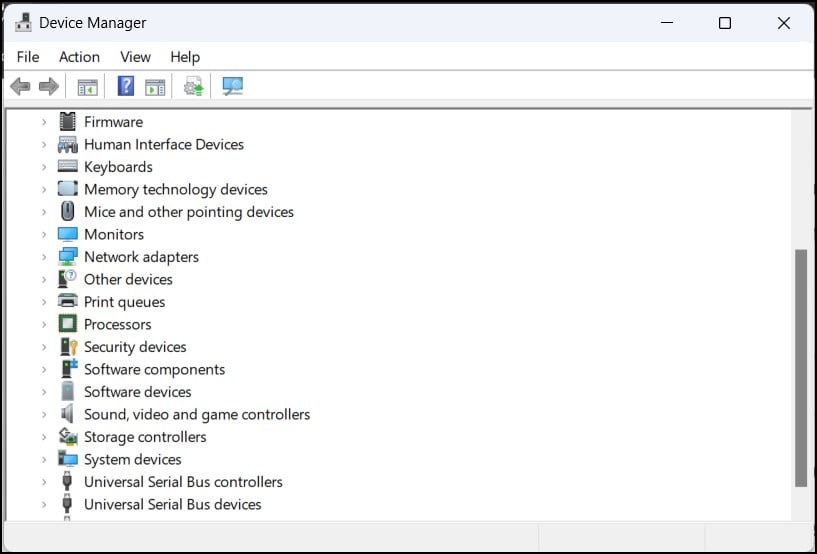Select the Software components icon
The height and width of the screenshot is (554, 817).
point(68,368)
